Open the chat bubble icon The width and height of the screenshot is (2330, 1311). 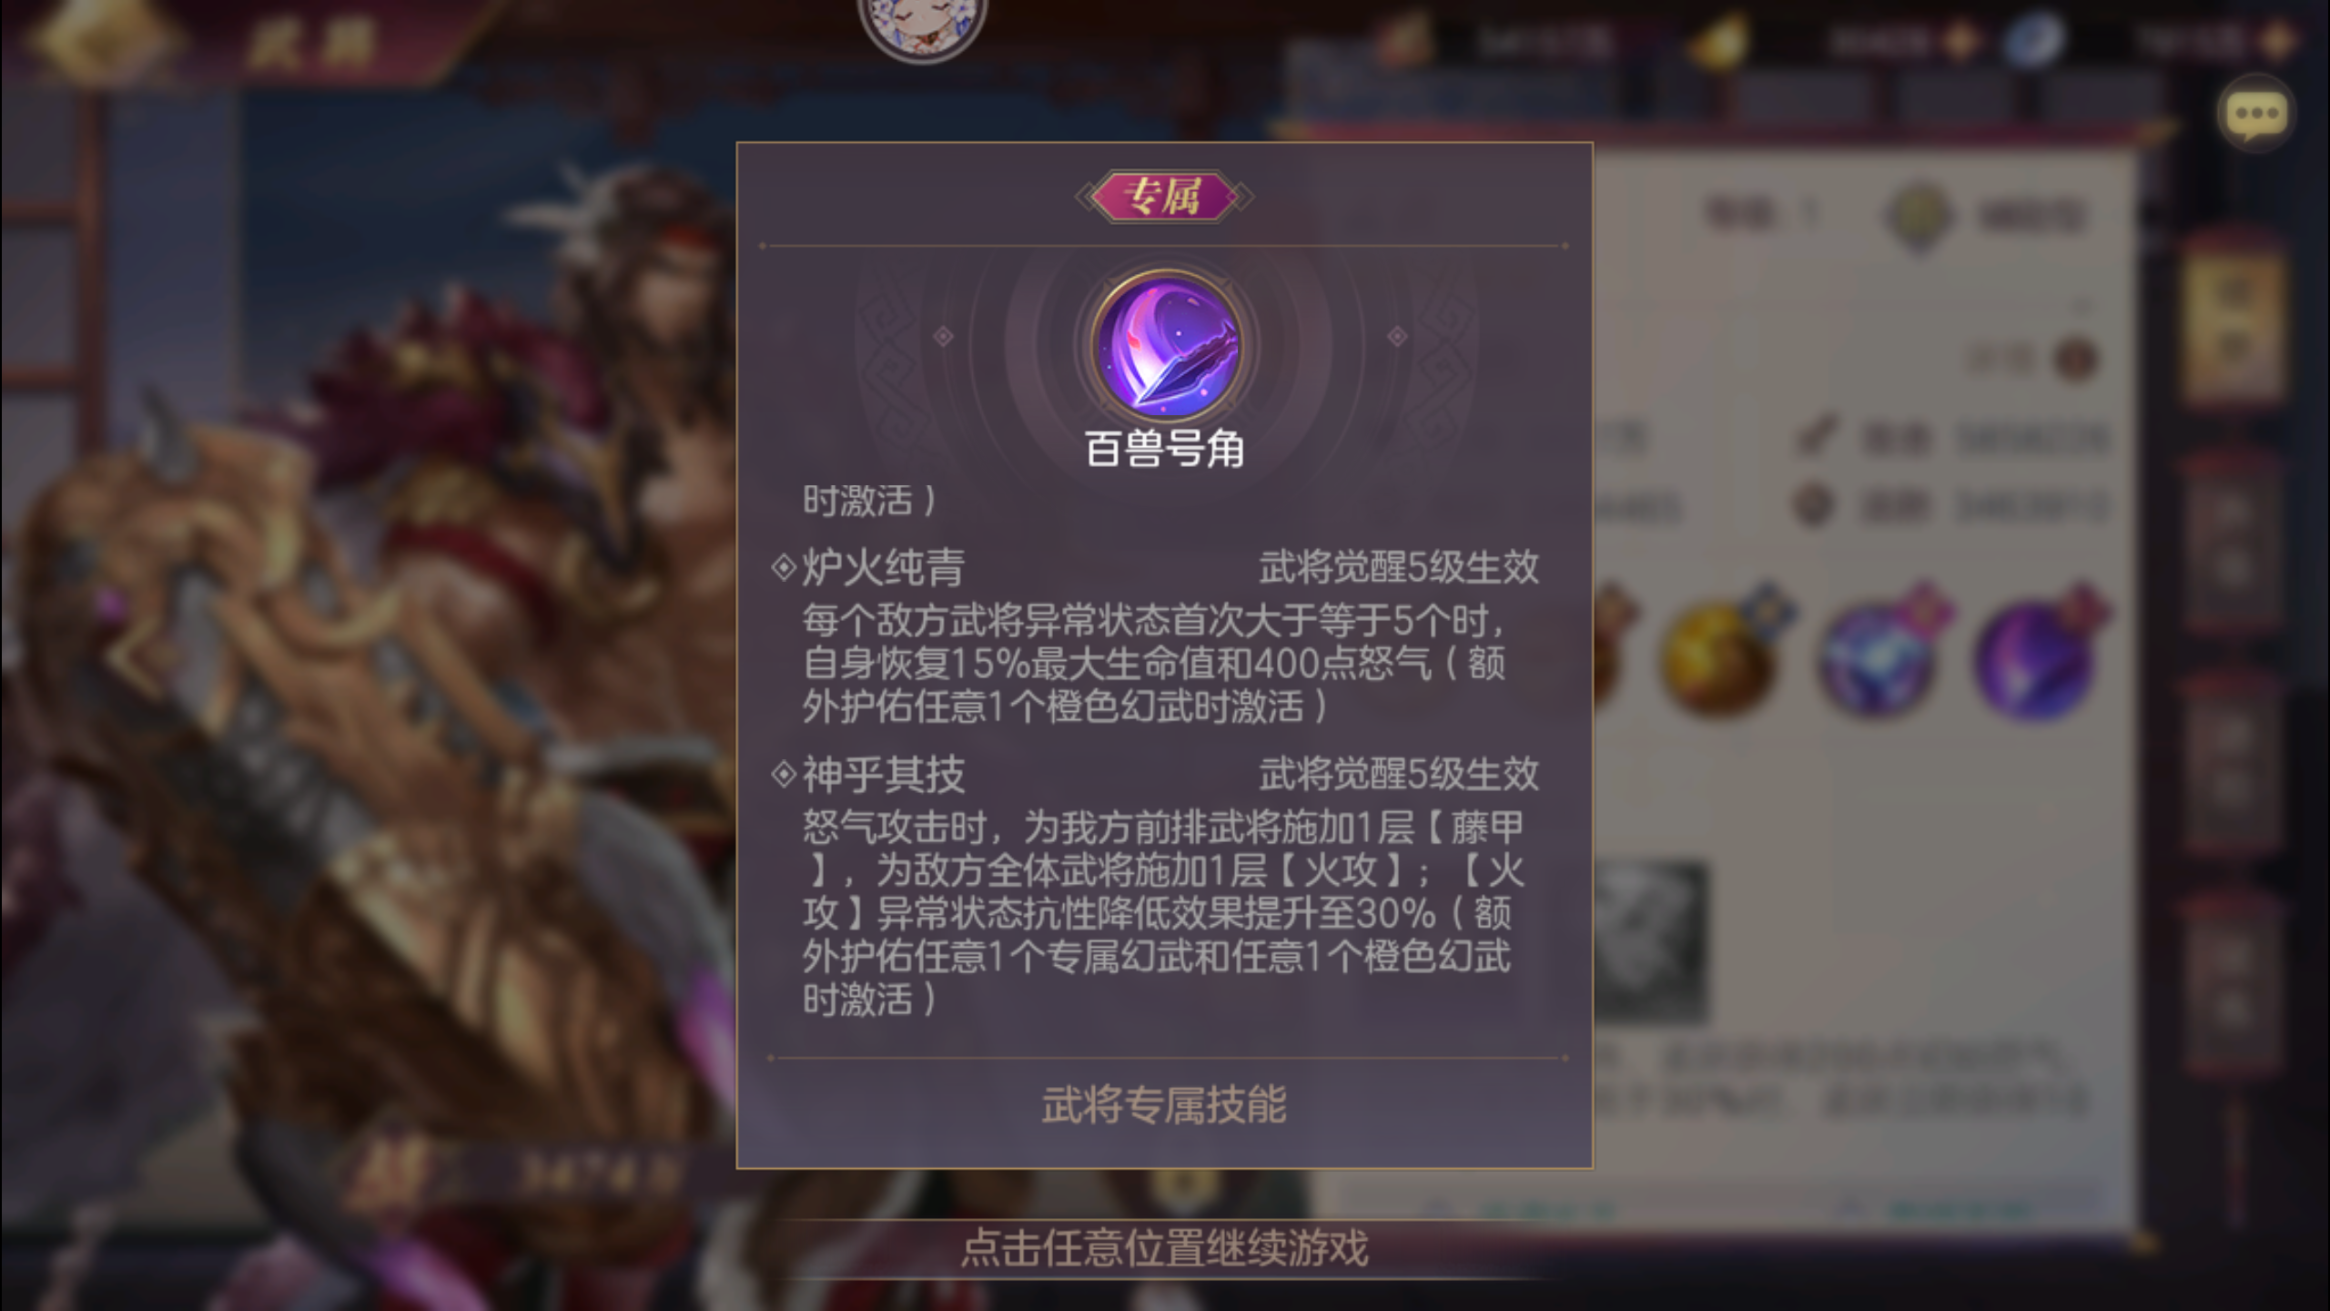point(2255,115)
